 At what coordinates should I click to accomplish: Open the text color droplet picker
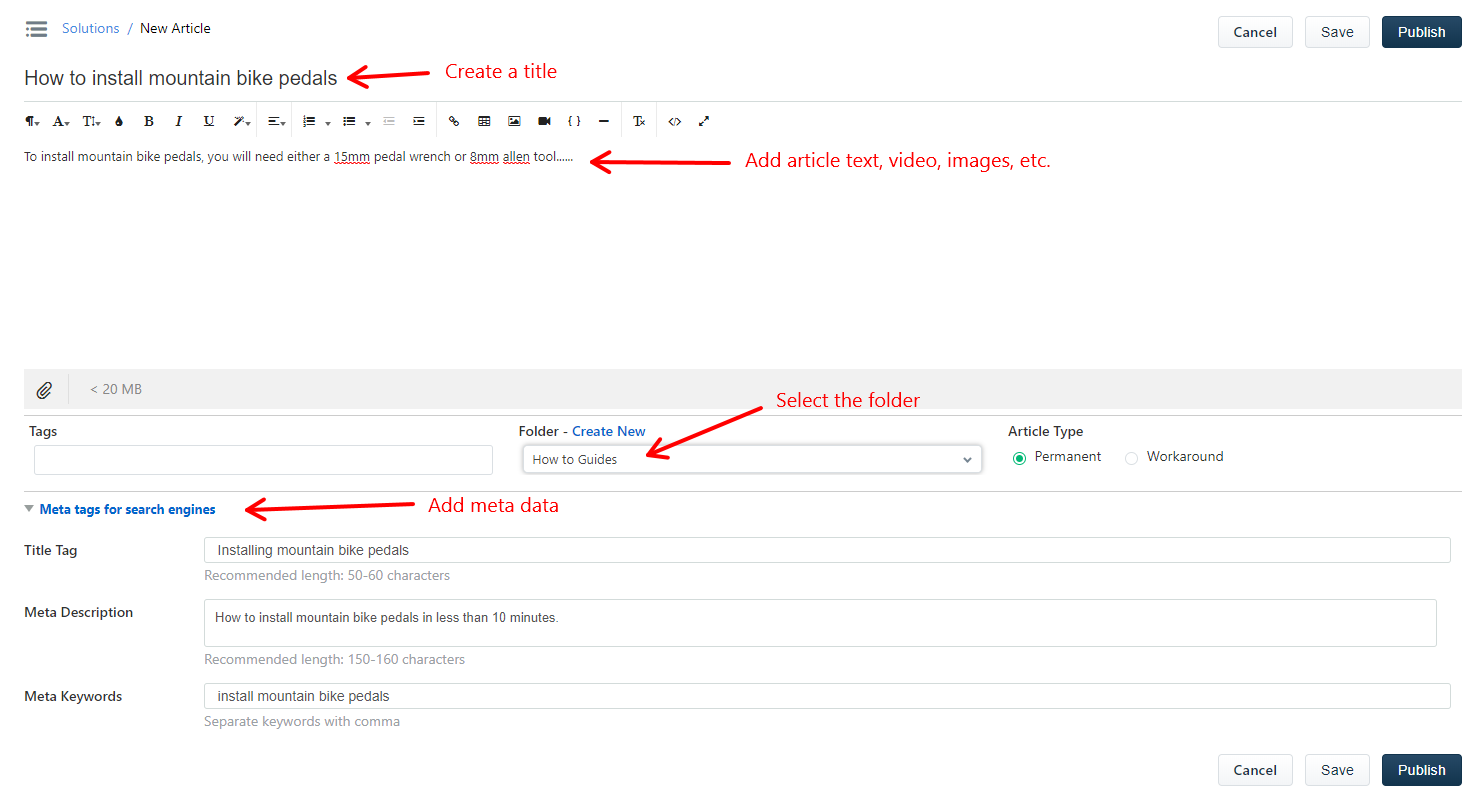pos(119,121)
